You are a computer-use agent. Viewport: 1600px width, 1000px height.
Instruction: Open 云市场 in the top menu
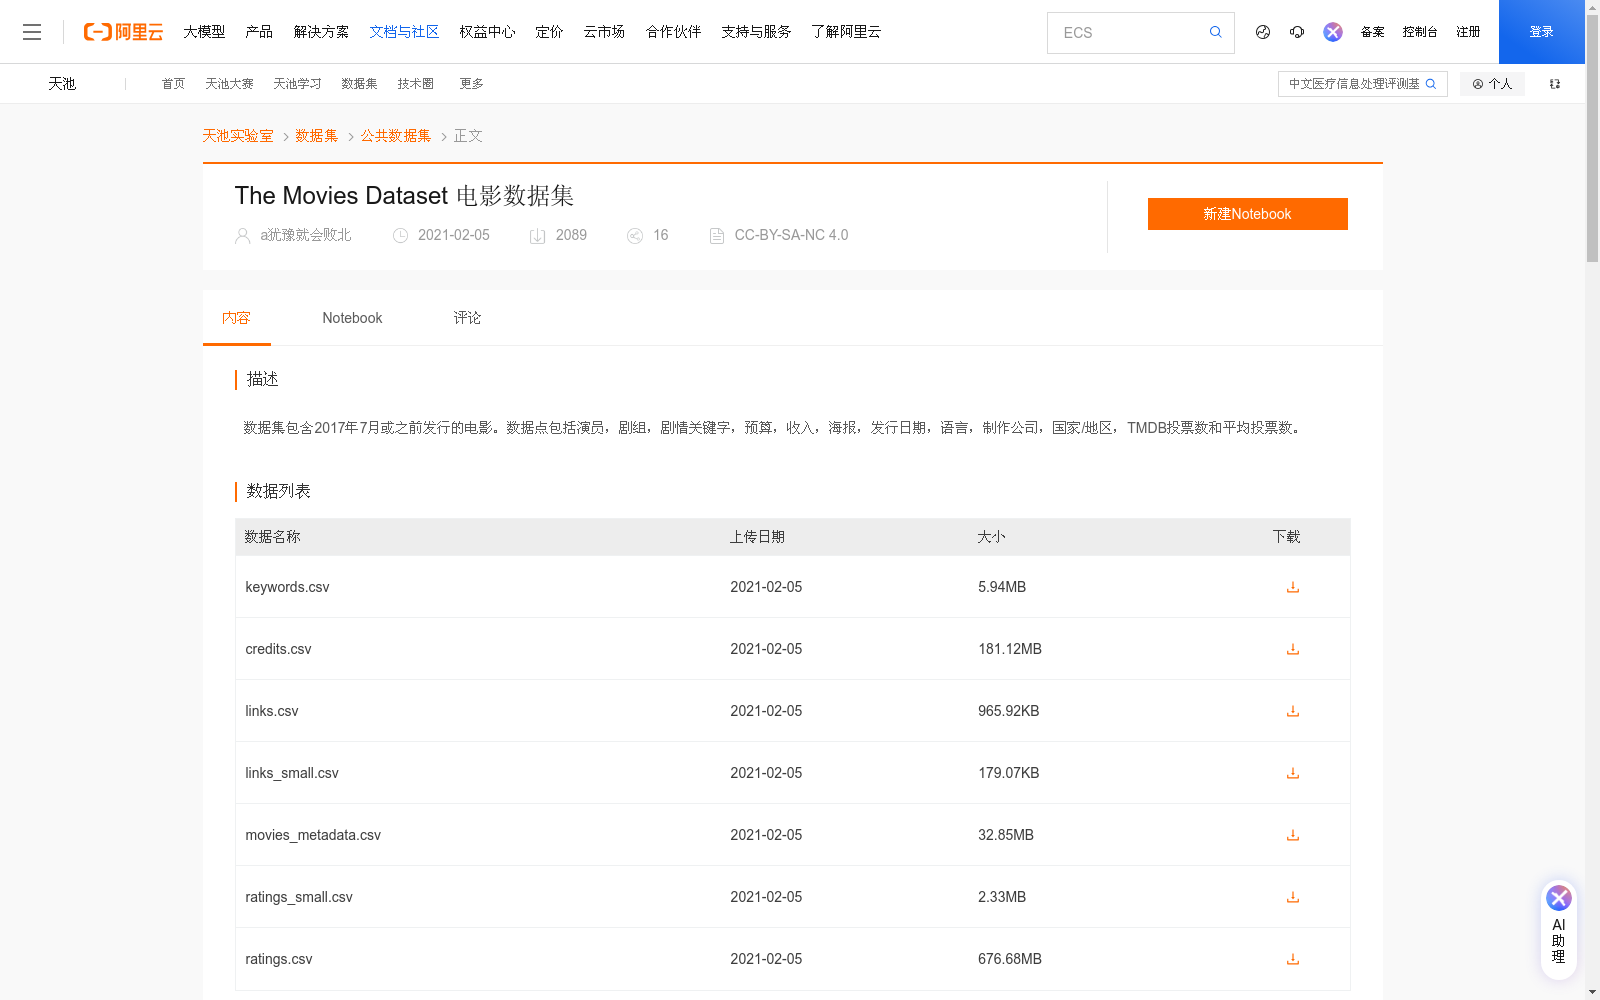pyautogui.click(x=604, y=32)
